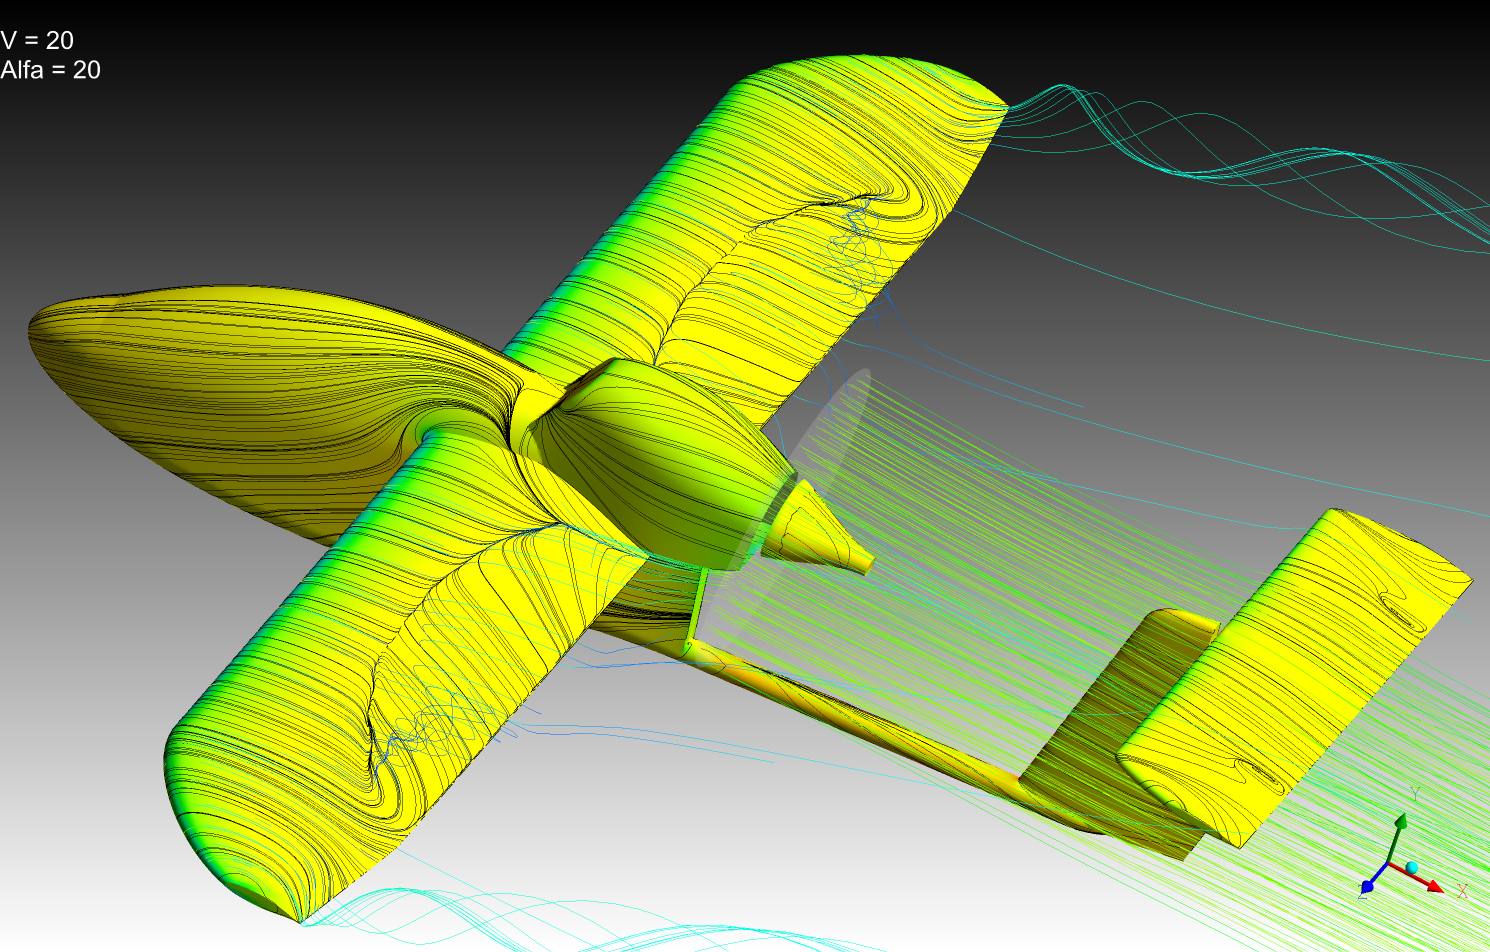
Task: Click the blue Z axis arrowhead
Action: pos(1368,885)
